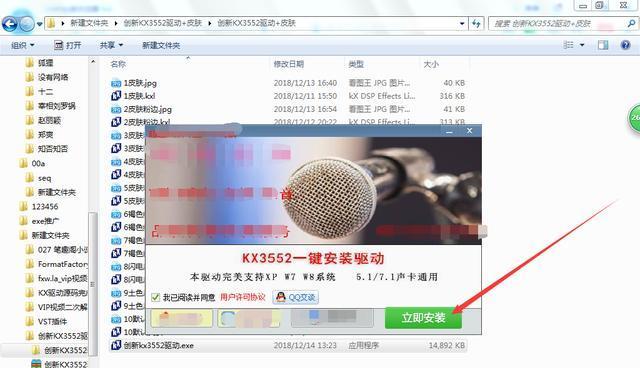This screenshot has width=640, height=368.
Task: Select the VST插件 folder in sidebar
Action: point(52,321)
